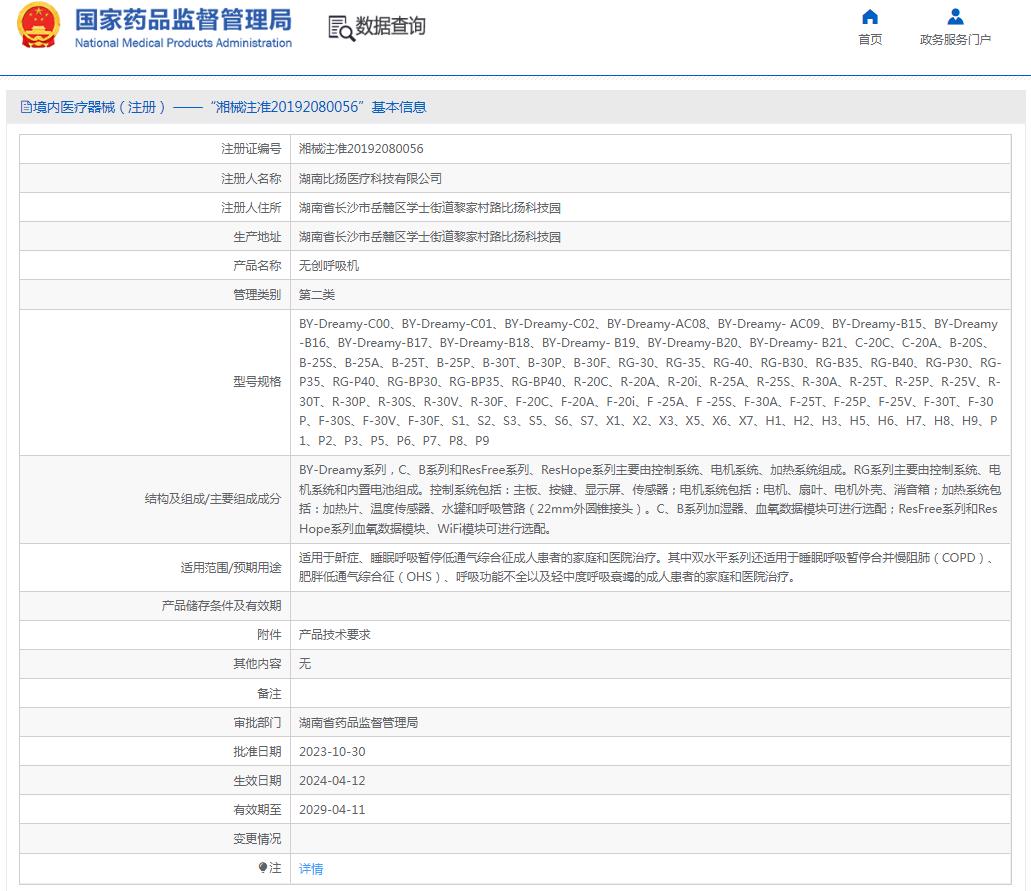1031x891 pixels.
Task: Click the 数据查询 magnifier document icon
Action: [x=341, y=28]
